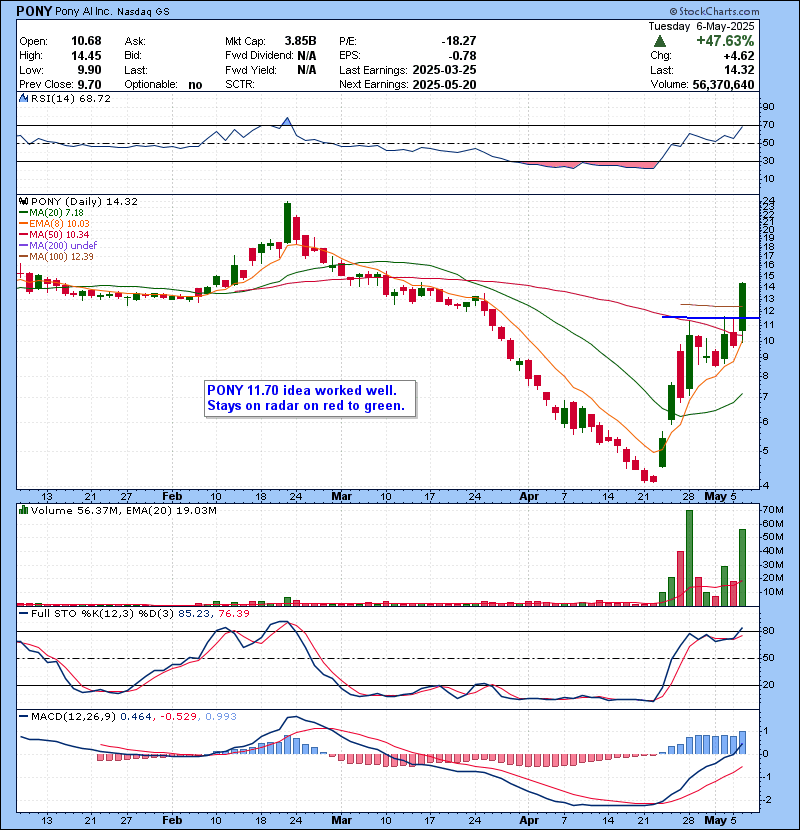Viewport: 800px width, 830px height.
Task: Click the MA(20) 7.18 legend entry
Action: pyautogui.click(x=51, y=213)
